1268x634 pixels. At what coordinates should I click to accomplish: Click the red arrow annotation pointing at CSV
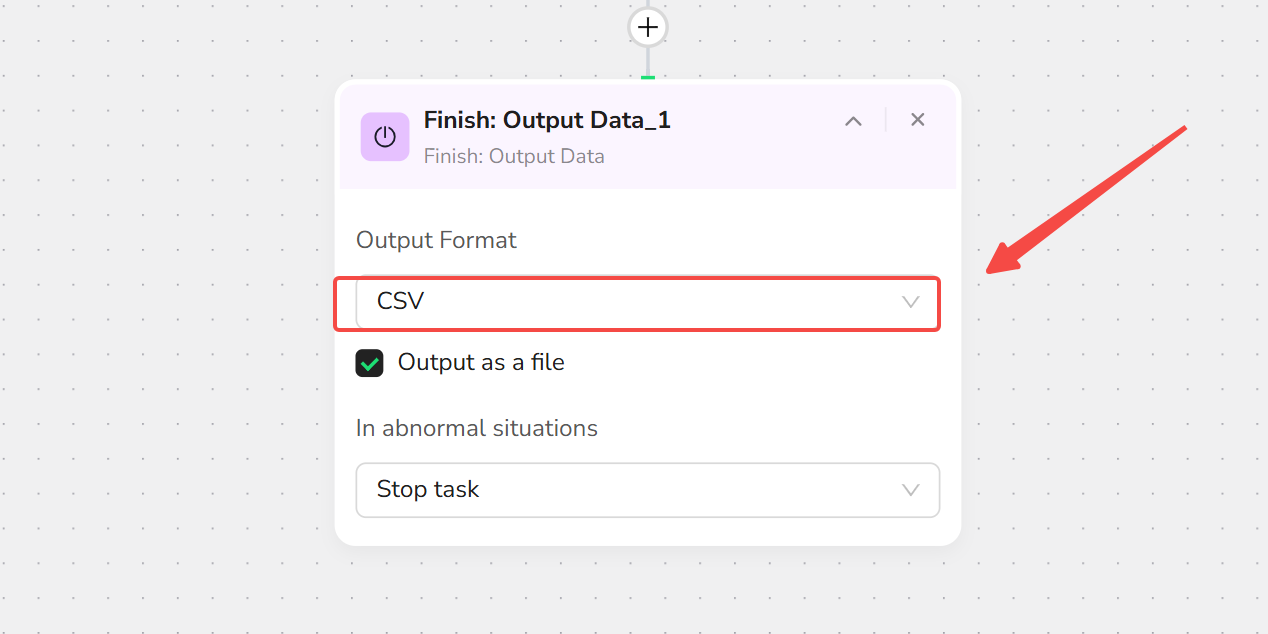[x=1086, y=199]
